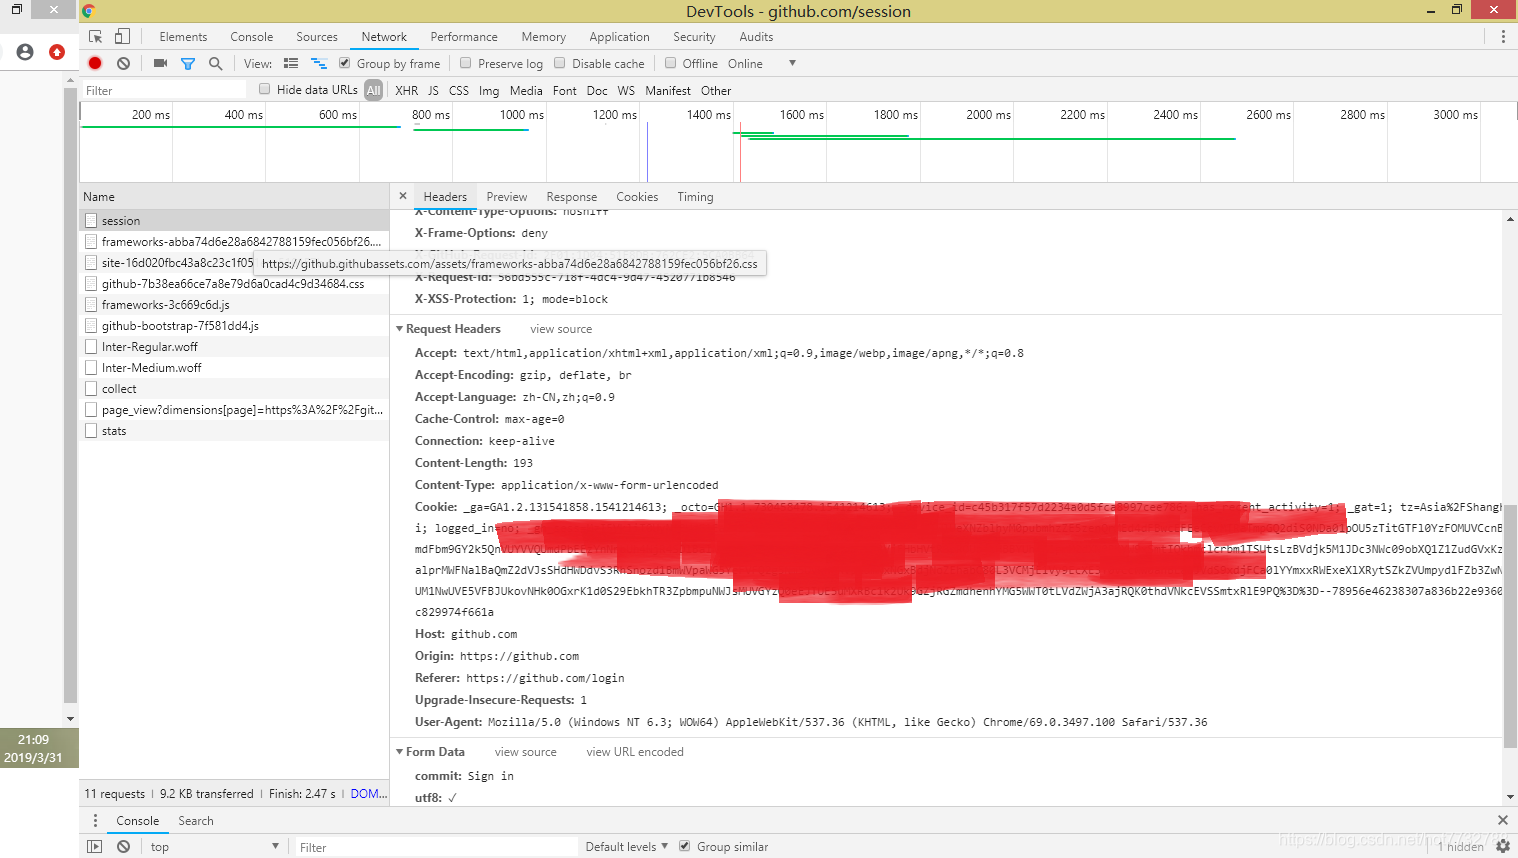
Task: Filter requests by CSS type
Action: [x=459, y=90]
